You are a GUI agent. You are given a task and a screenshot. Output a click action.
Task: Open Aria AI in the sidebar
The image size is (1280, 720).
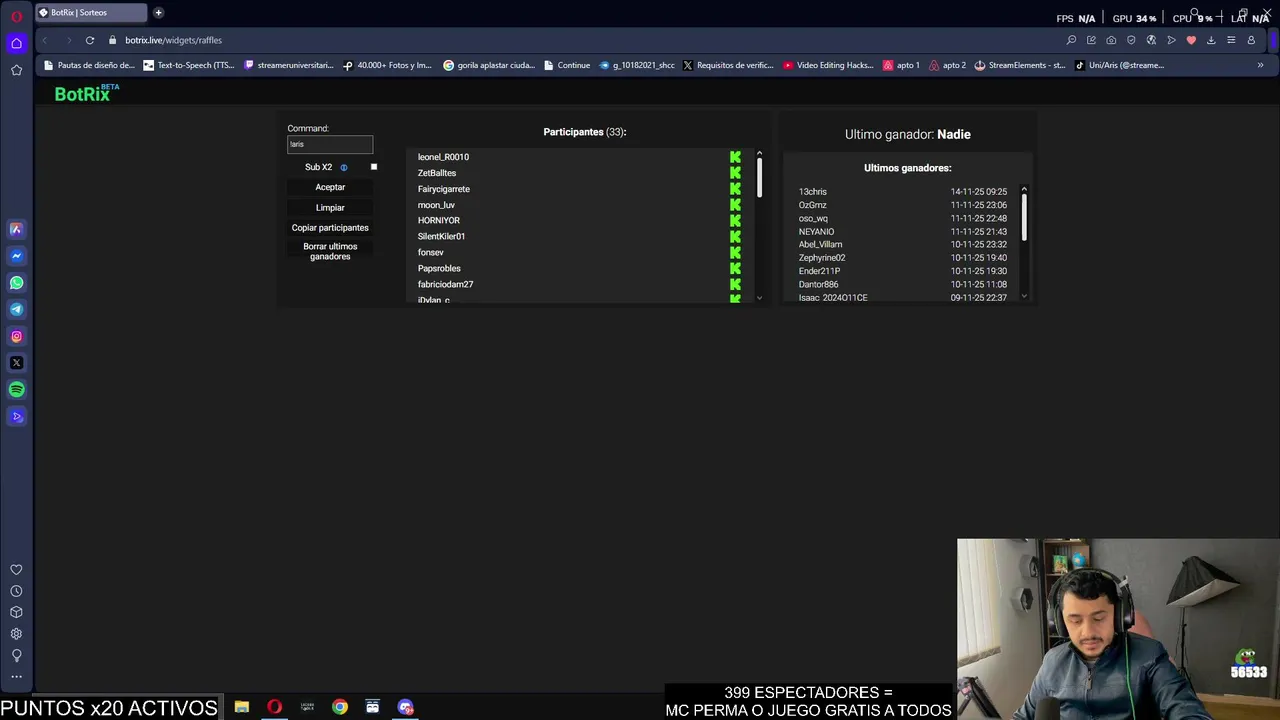(x=16, y=229)
